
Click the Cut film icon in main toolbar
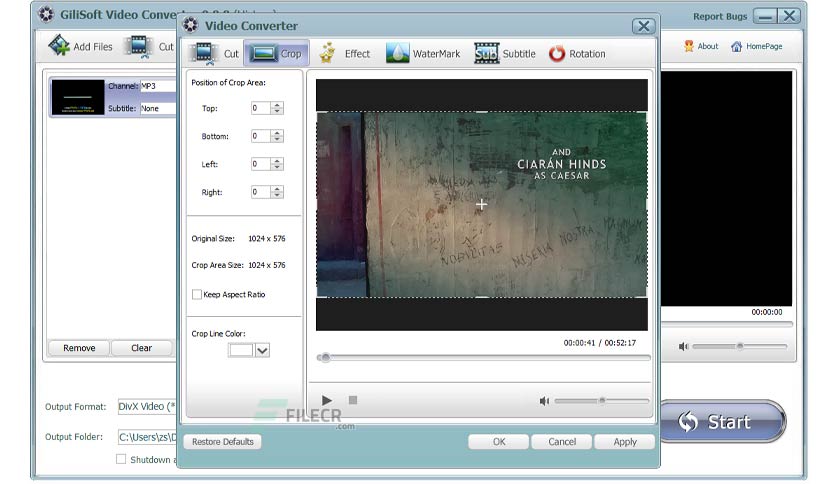(x=139, y=46)
